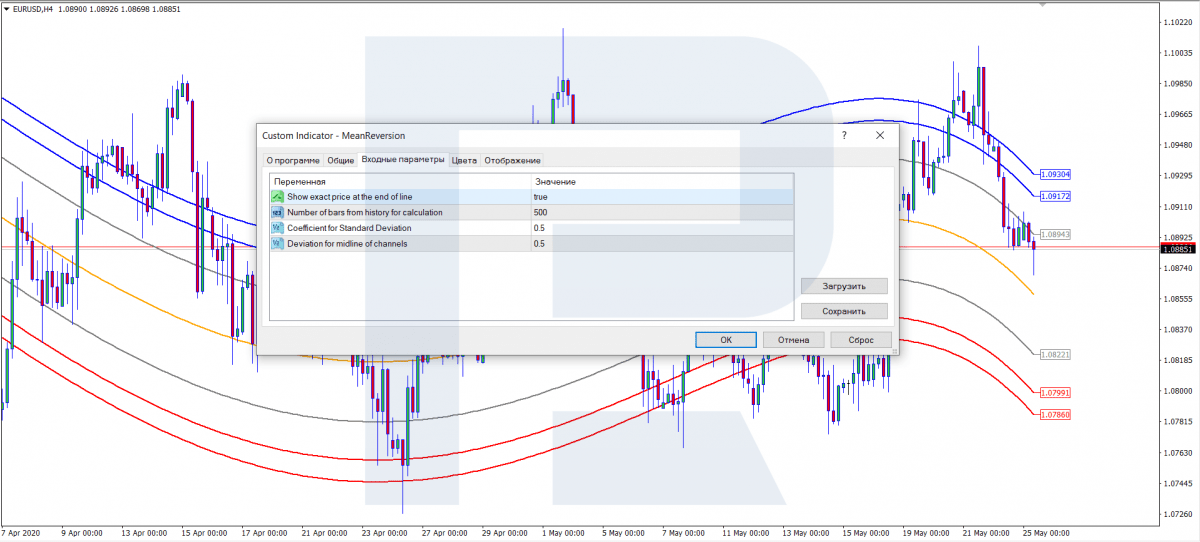1200x542 pixels.
Task: Cancel the dialog using 'Отмена'
Action: pos(793,340)
